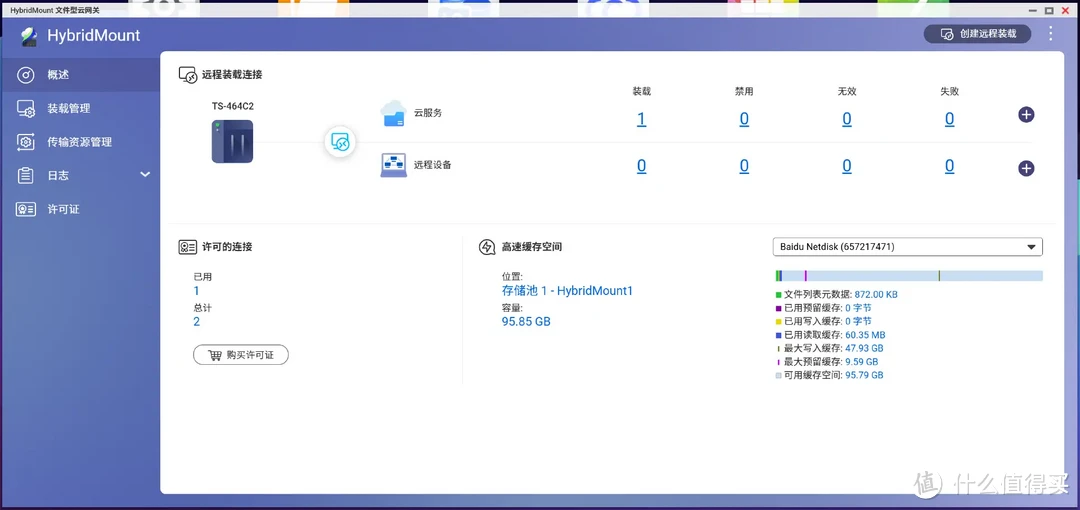Click the 创建远程装载 button
The width and height of the screenshot is (1080, 510).
tap(979, 34)
